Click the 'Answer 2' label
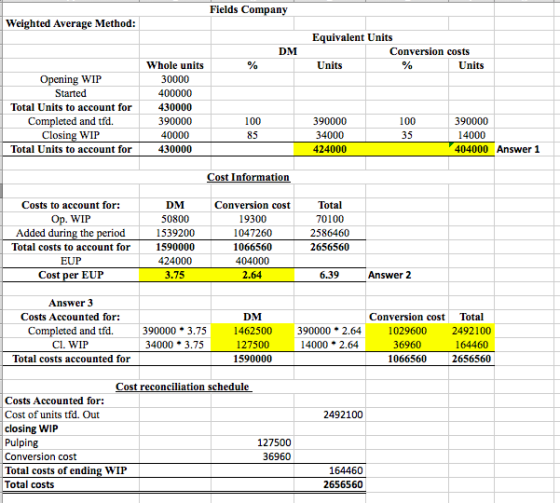Viewport: 560px width, 503px height. [389, 275]
